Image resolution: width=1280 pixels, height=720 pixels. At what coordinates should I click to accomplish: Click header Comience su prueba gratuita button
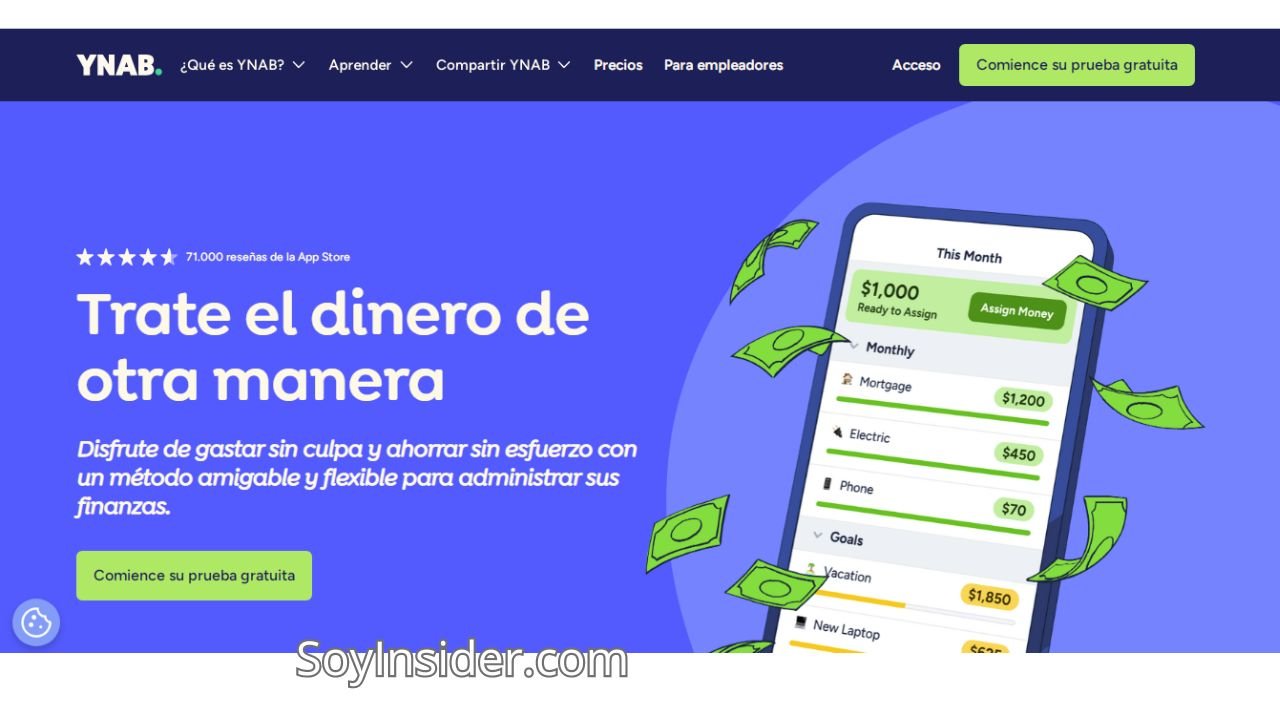(x=1077, y=65)
